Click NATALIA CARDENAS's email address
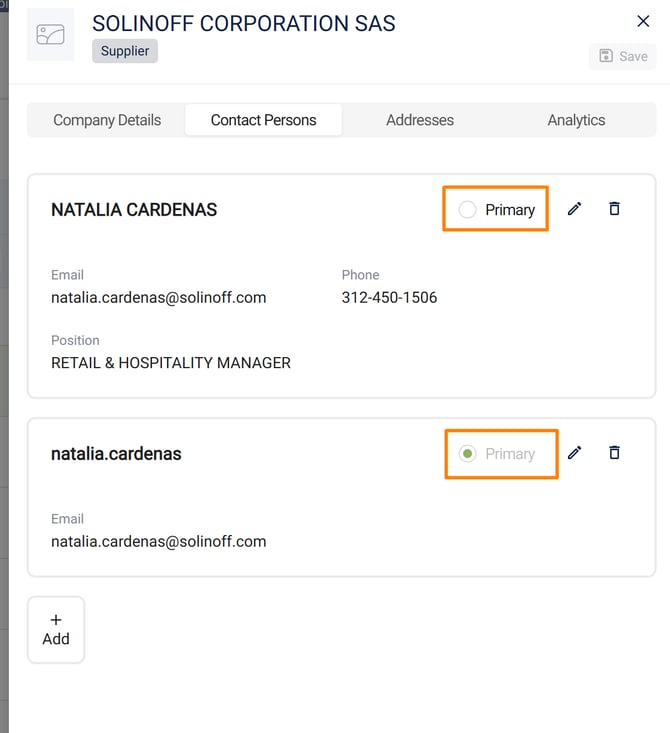 [158, 297]
